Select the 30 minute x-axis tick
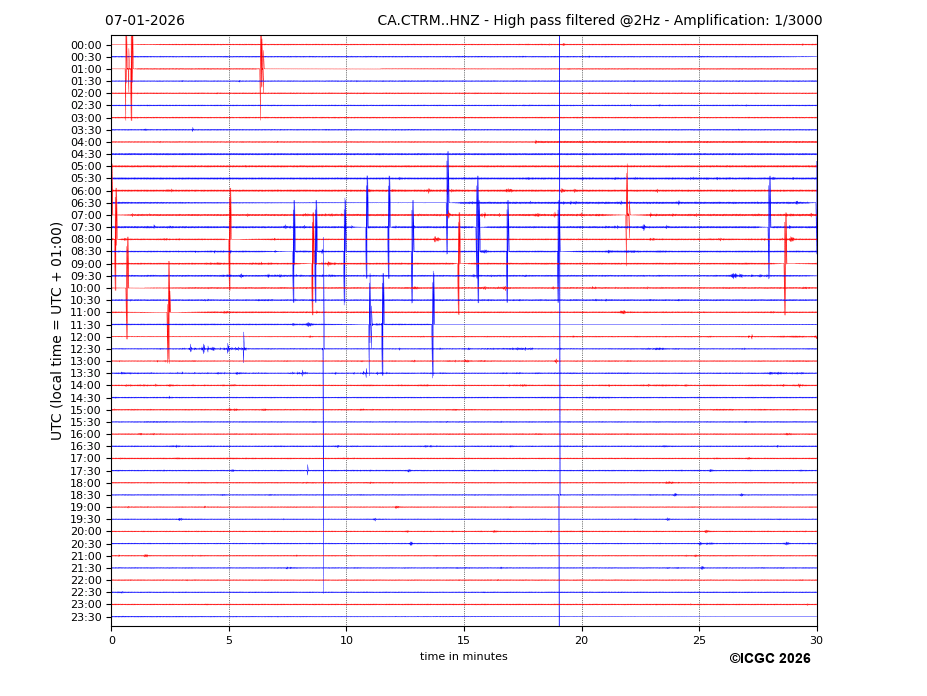 [x=817, y=640]
